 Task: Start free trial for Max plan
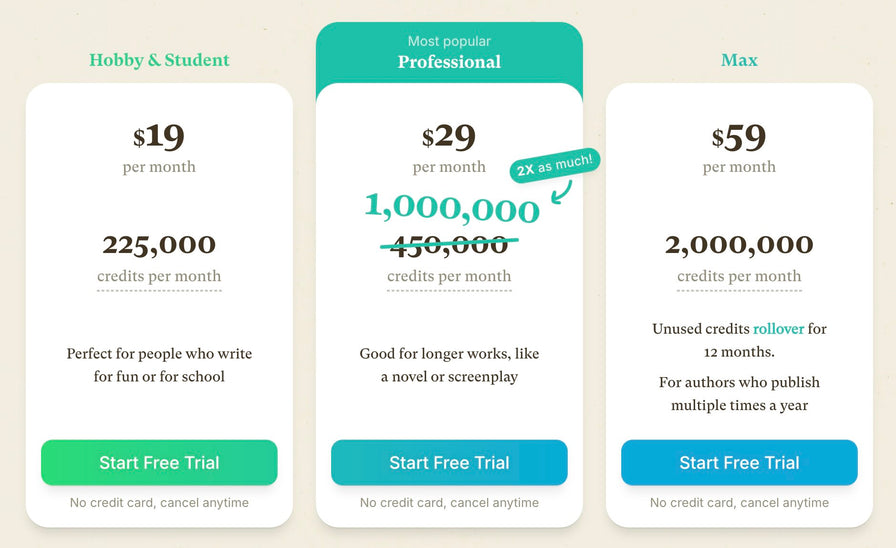click(x=739, y=462)
